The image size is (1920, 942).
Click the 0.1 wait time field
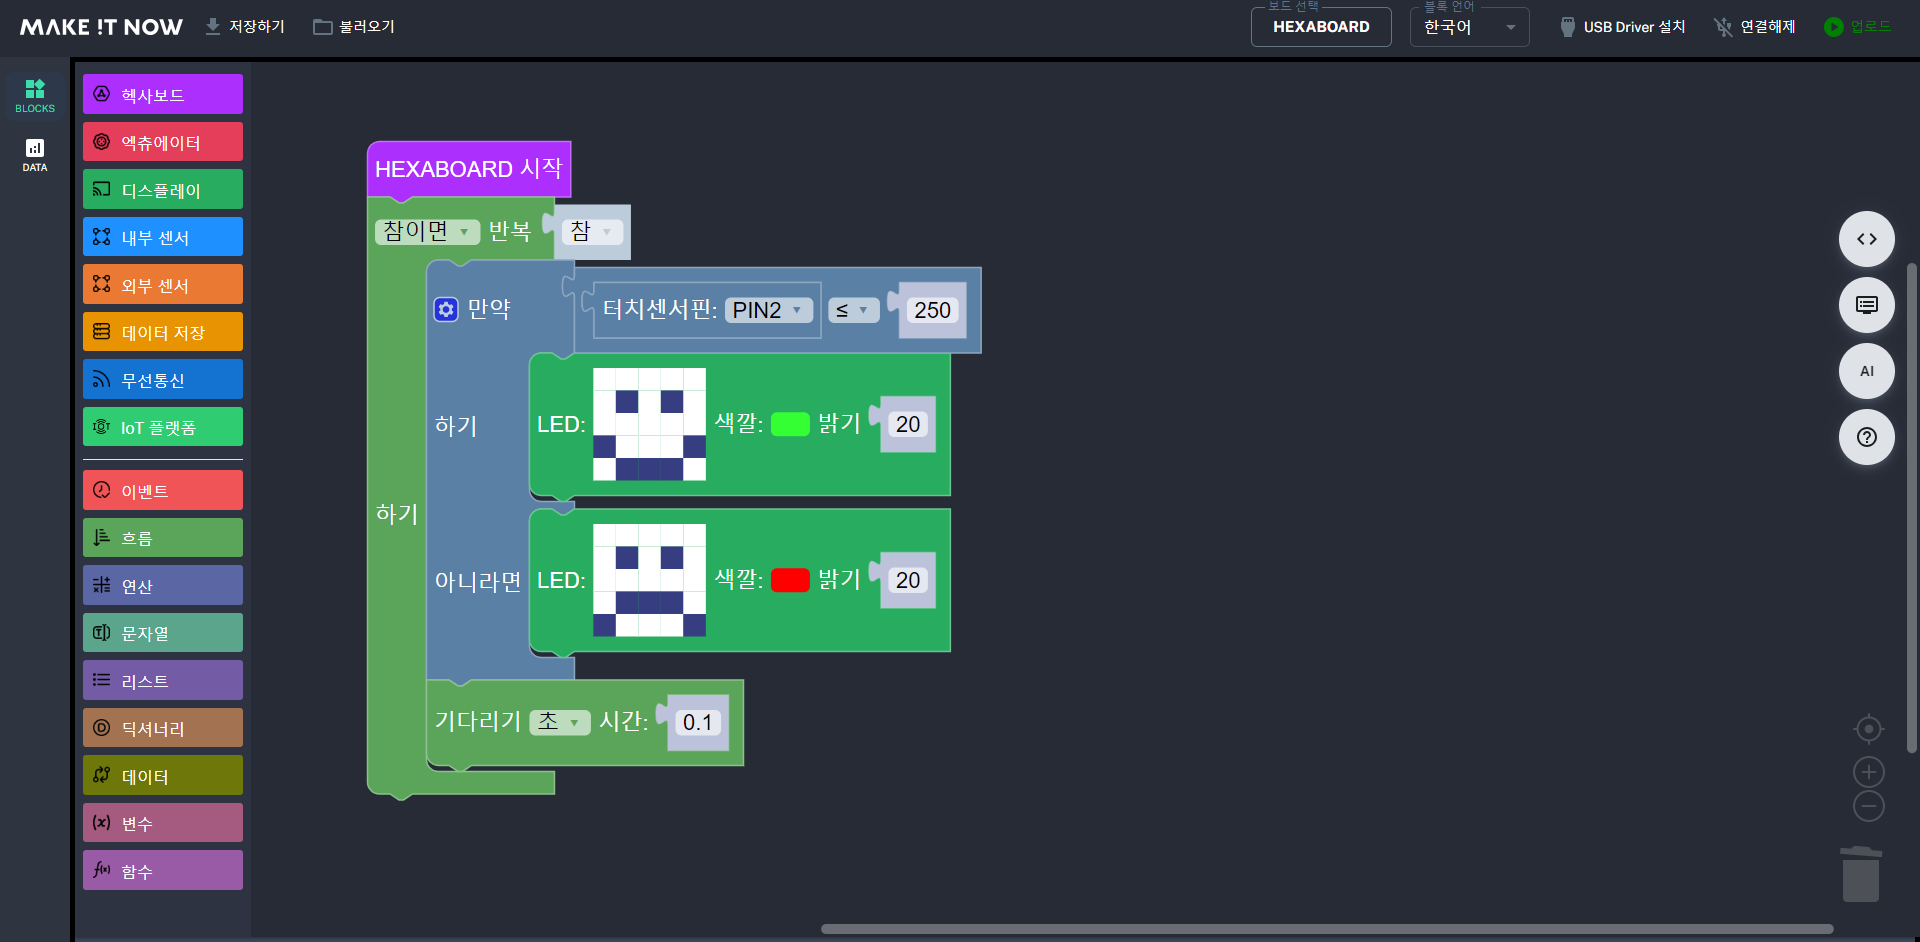click(697, 722)
